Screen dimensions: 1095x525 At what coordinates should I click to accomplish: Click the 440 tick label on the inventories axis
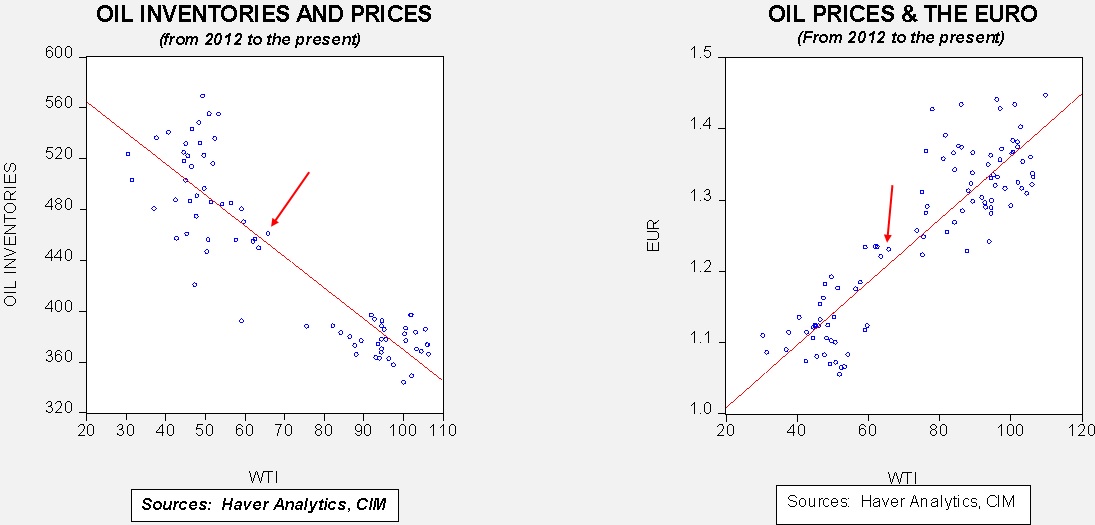tap(62, 259)
